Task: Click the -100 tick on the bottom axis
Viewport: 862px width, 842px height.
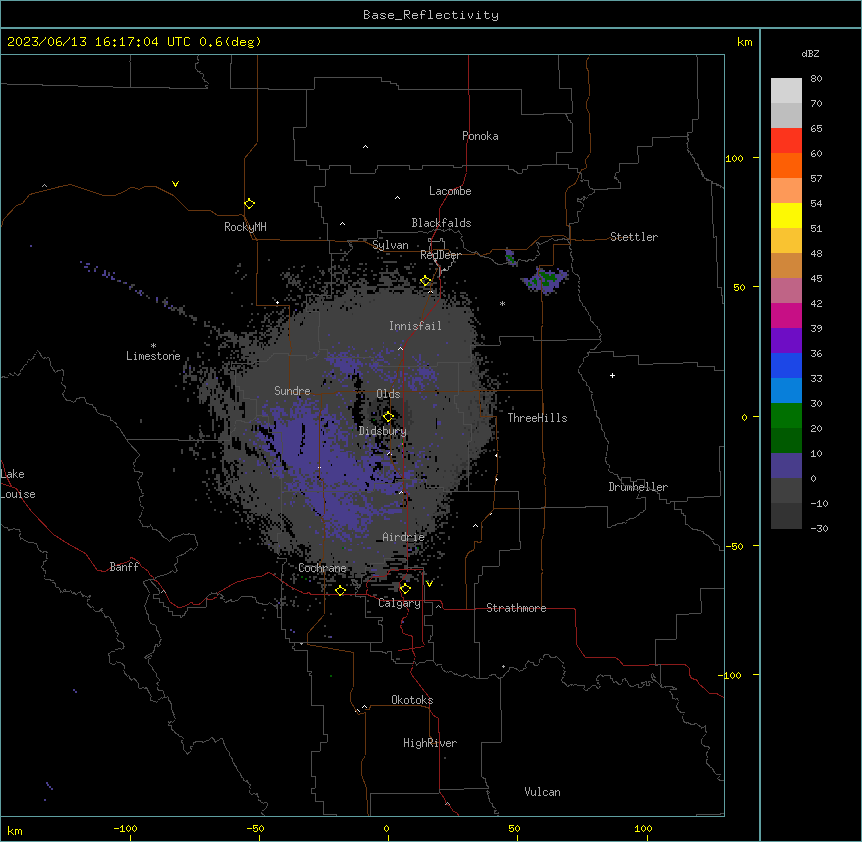Action: click(125, 828)
